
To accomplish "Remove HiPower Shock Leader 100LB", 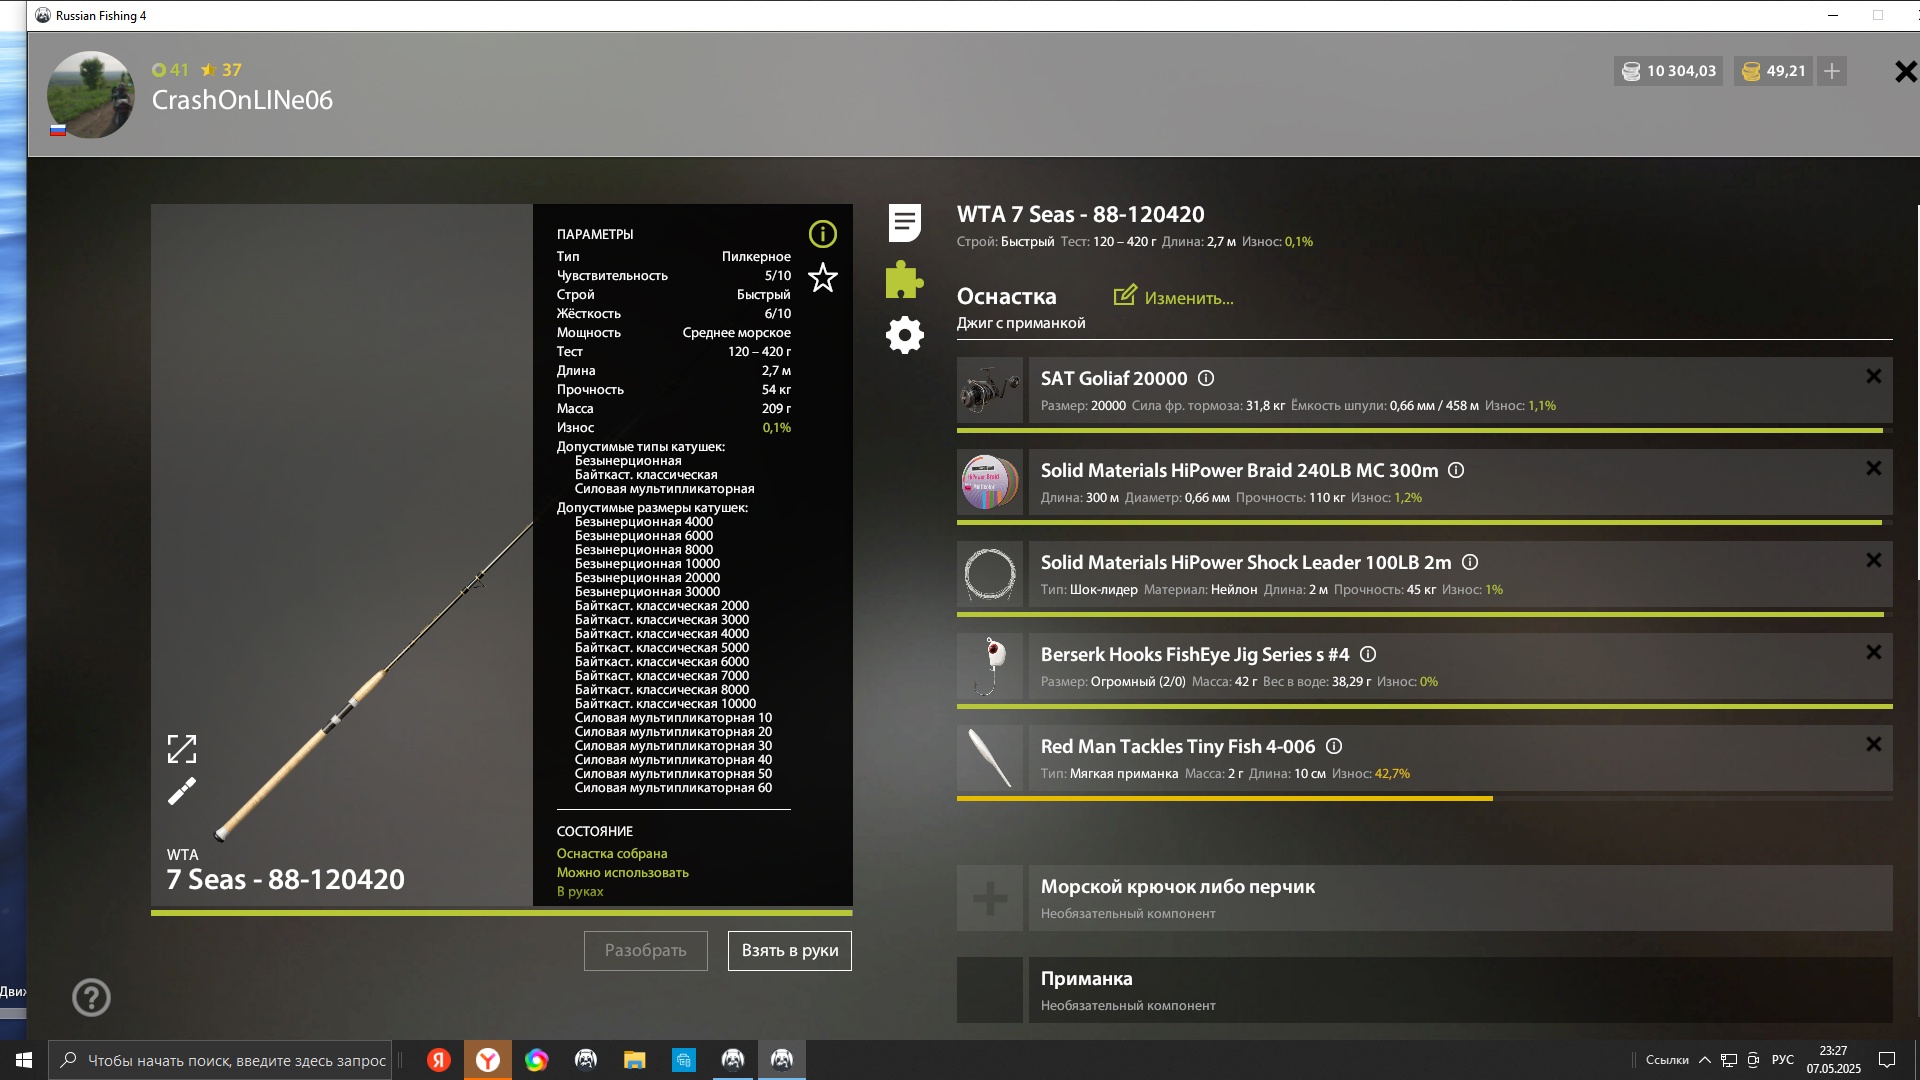I will click(x=1873, y=560).
